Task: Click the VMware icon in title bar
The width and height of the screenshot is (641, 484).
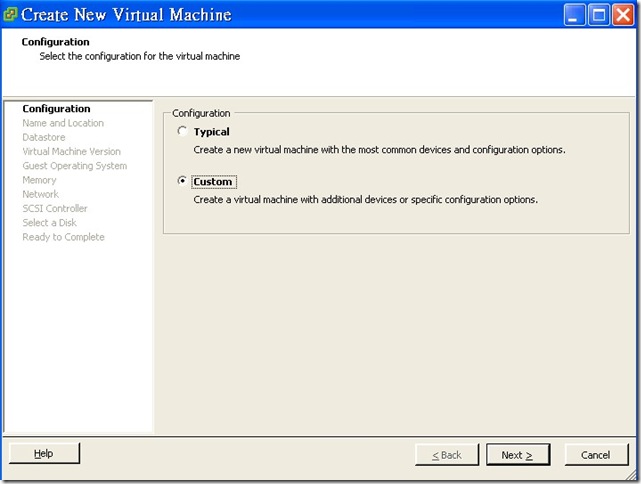Action: coord(10,15)
